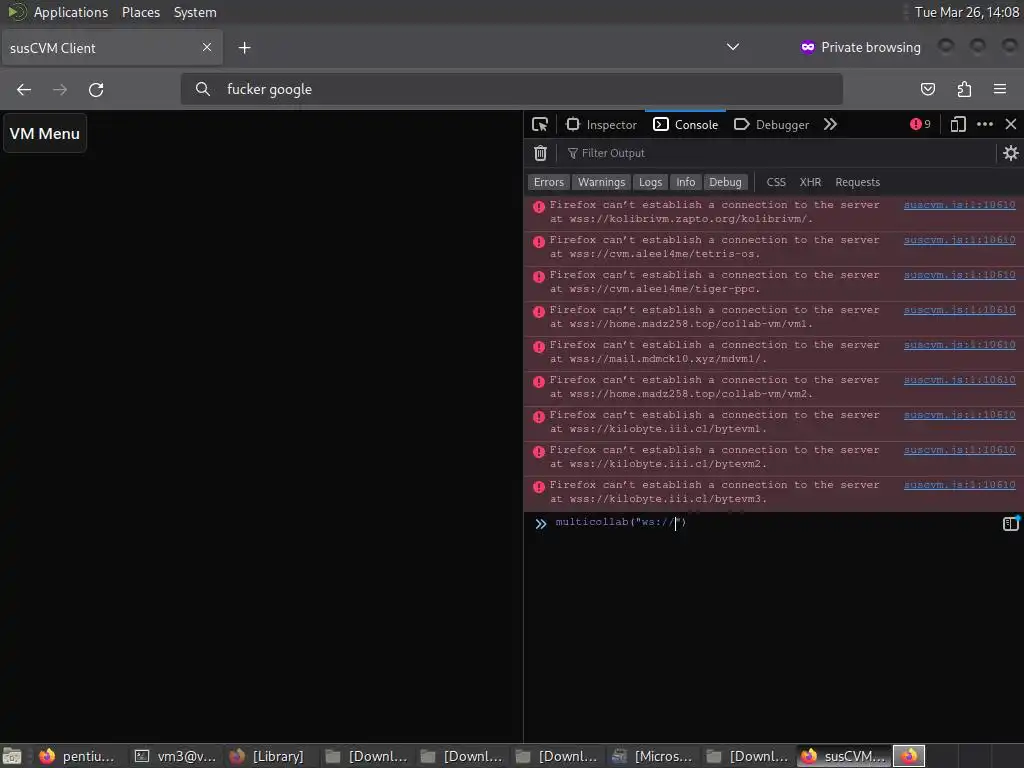Open a new browser tab

point(244,48)
